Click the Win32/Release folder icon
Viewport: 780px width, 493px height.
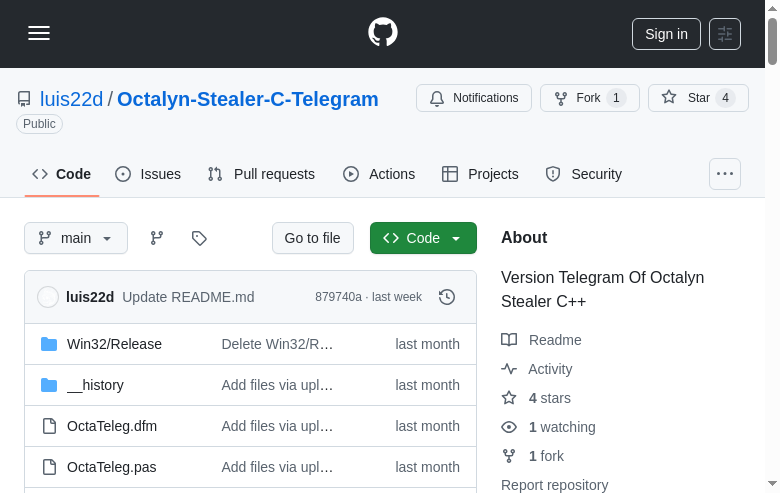(x=49, y=344)
